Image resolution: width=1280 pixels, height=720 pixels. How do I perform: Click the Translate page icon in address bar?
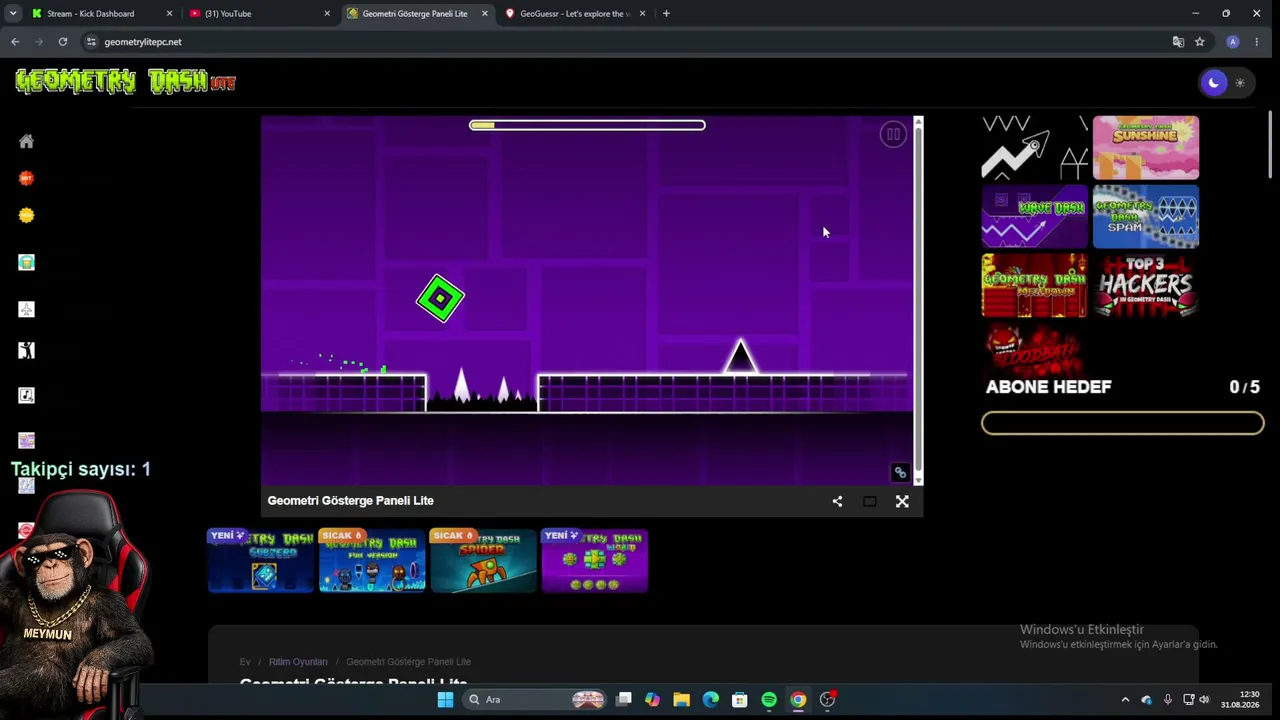point(1178,42)
